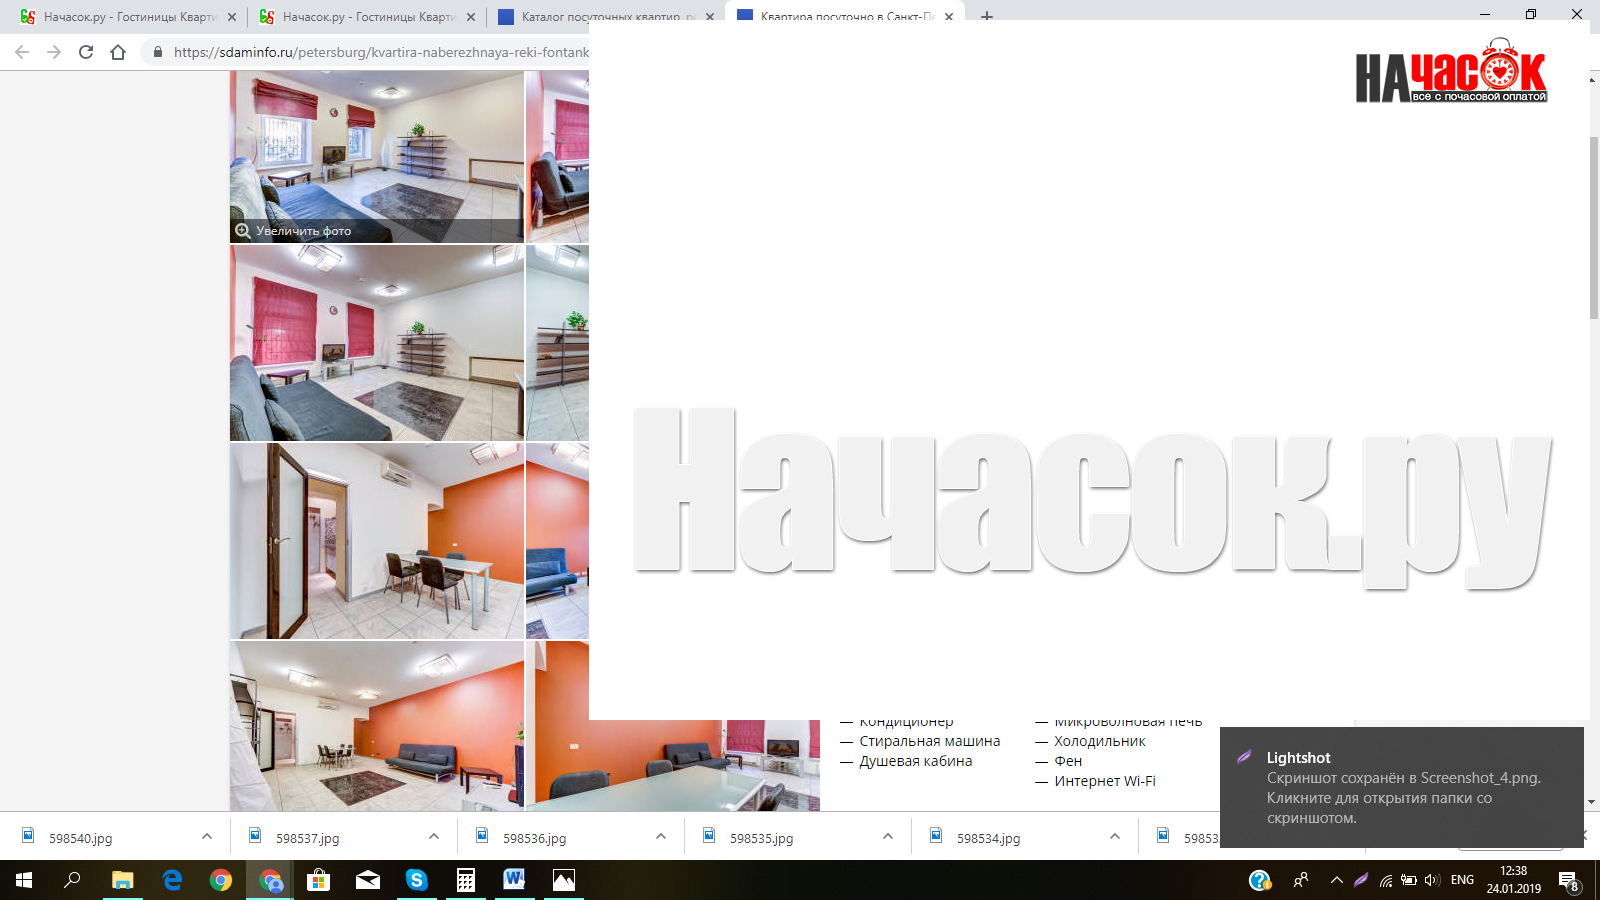This screenshot has width=1600, height=900.
Task: Open the photo of dining table by brown door
Action: pyautogui.click(x=377, y=541)
